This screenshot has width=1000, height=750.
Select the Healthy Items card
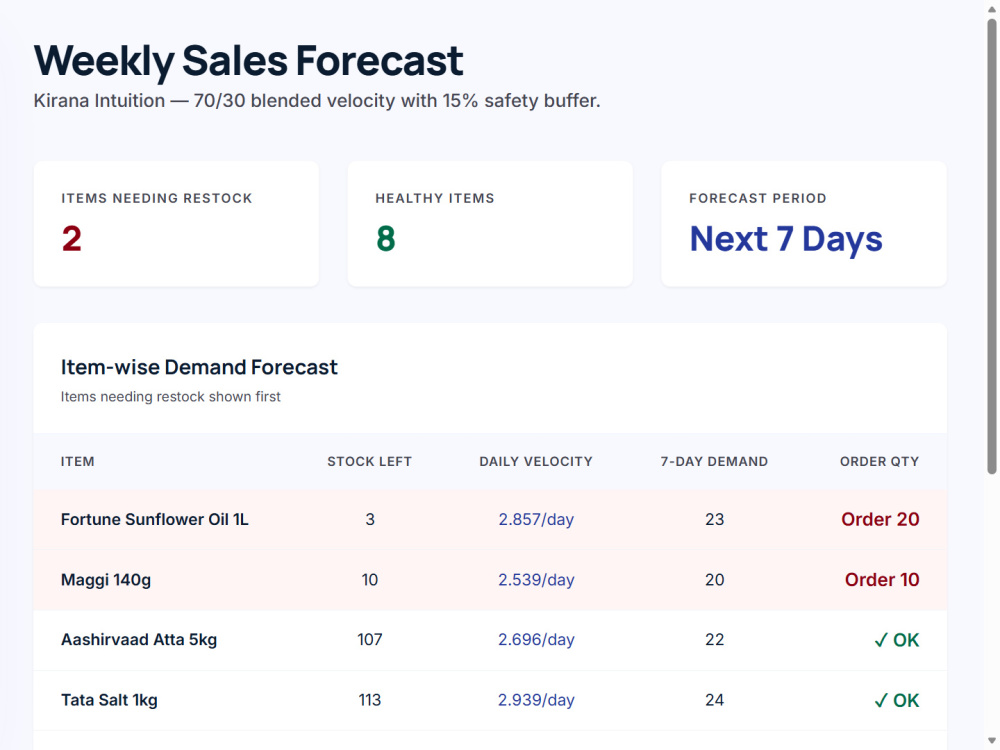490,224
